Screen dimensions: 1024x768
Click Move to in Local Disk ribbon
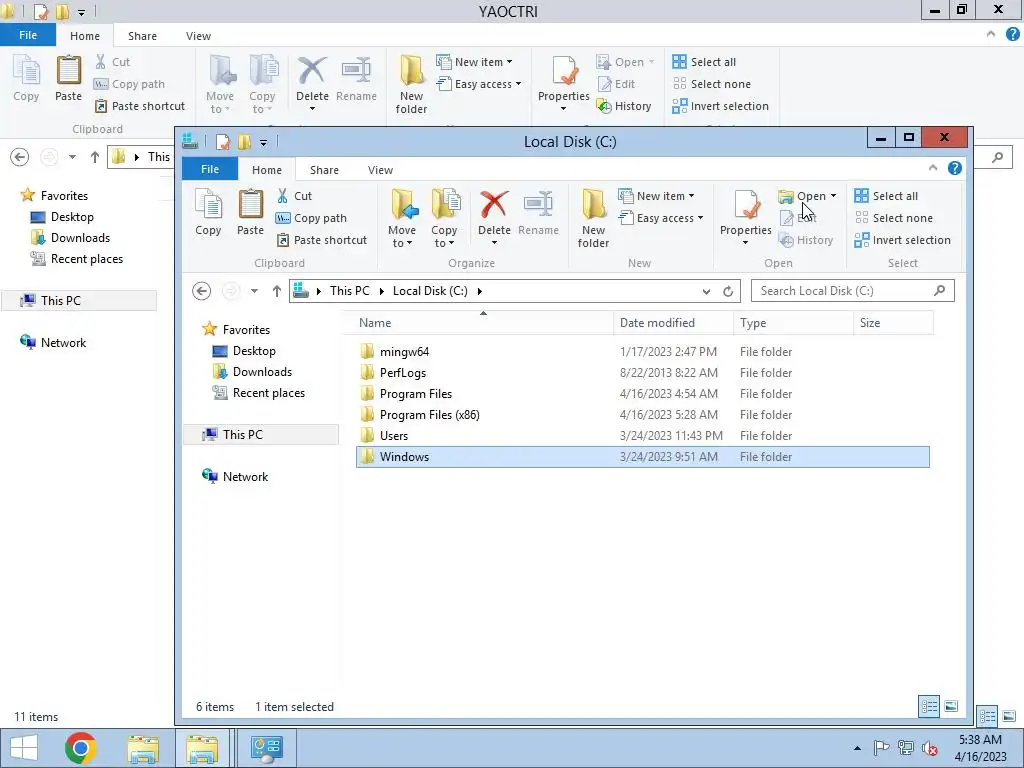click(402, 218)
